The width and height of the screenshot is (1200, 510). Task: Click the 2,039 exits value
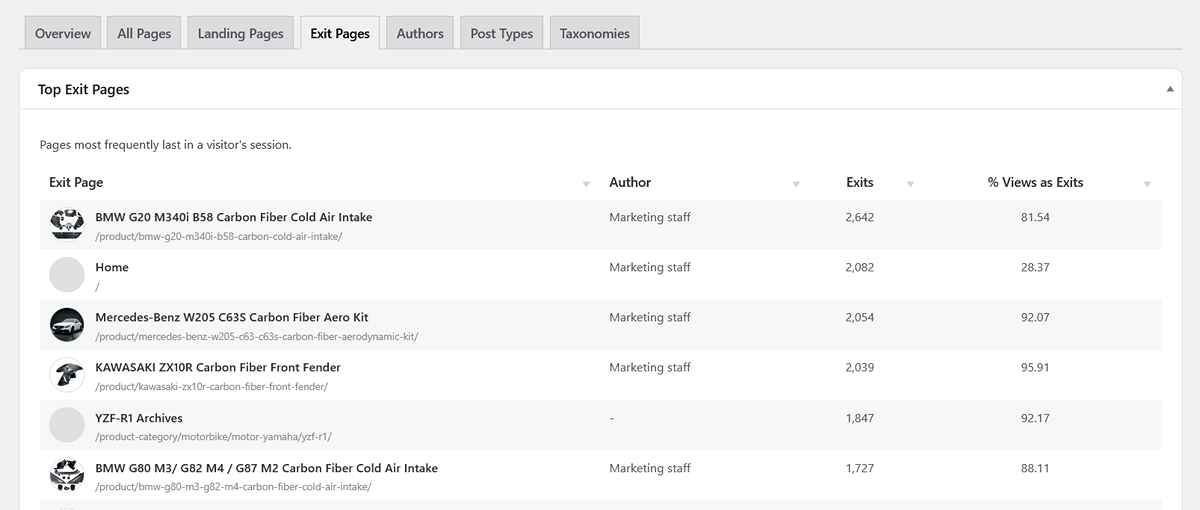point(860,367)
